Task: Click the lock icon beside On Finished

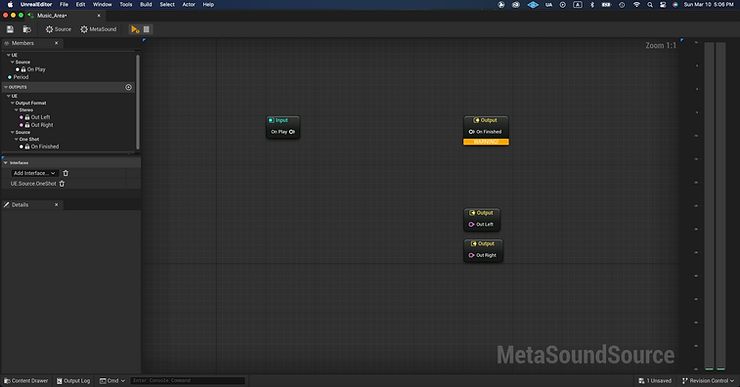Action: pyautogui.click(x=27, y=147)
